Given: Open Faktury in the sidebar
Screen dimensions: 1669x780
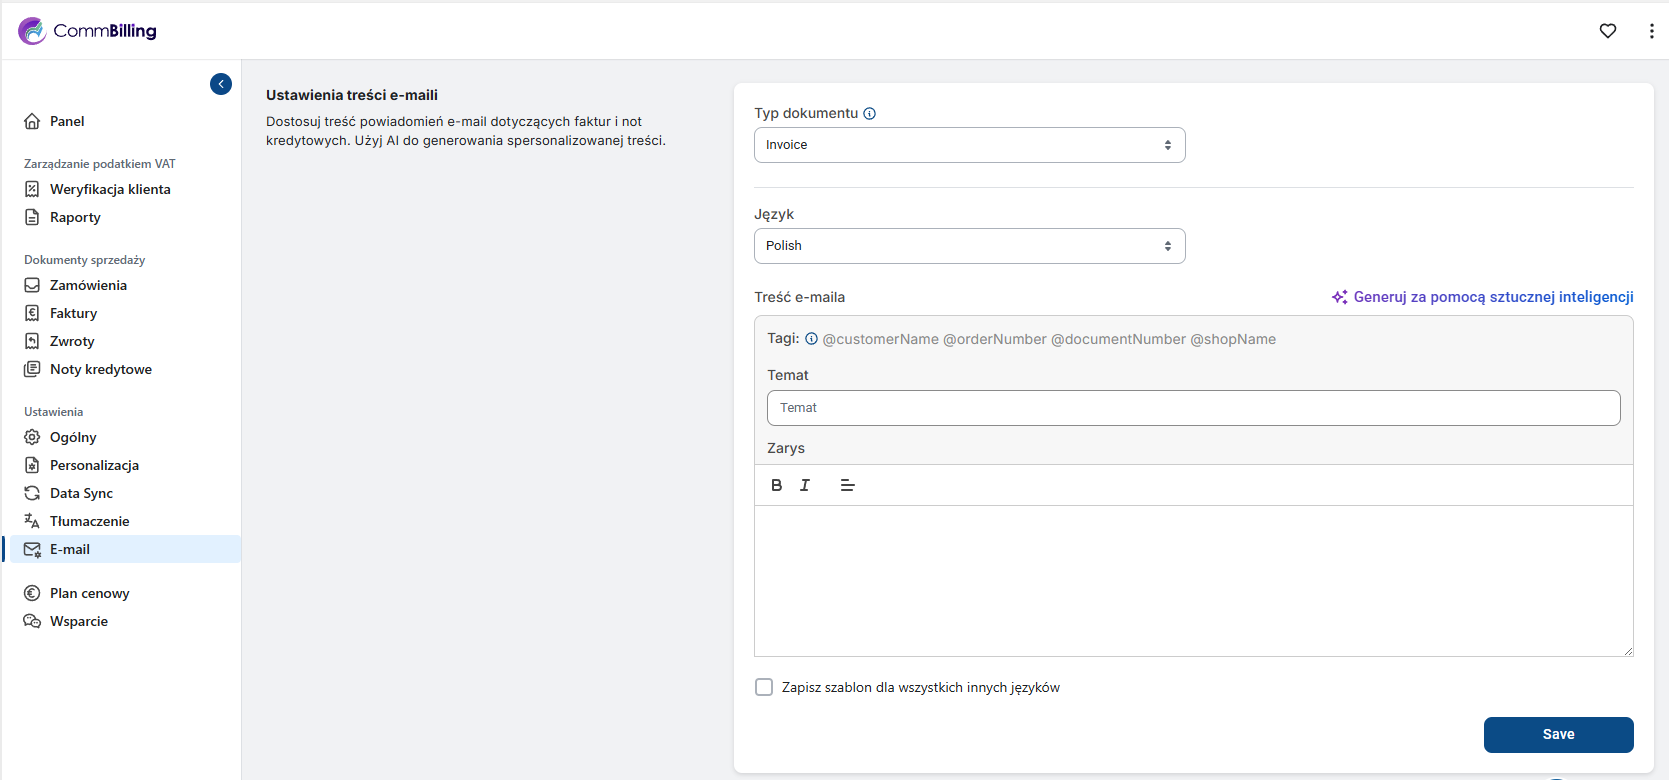Looking at the screenshot, I should point(73,313).
